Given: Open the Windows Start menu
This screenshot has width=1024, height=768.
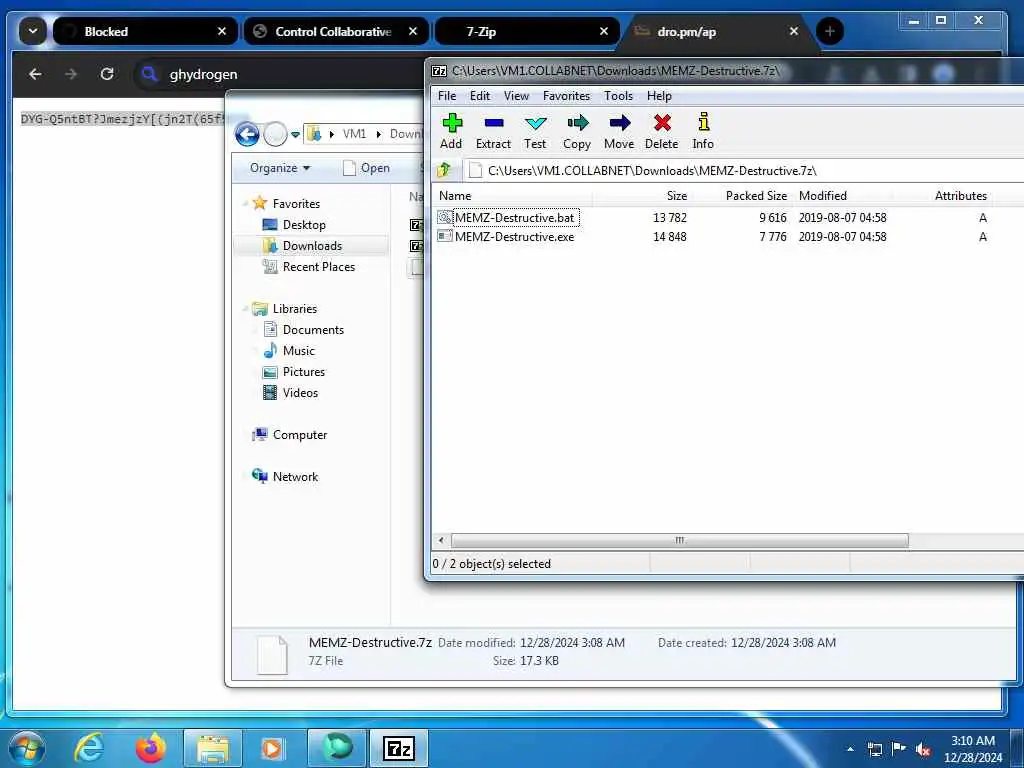Looking at the screenshot, I should [x=26, y=748].
